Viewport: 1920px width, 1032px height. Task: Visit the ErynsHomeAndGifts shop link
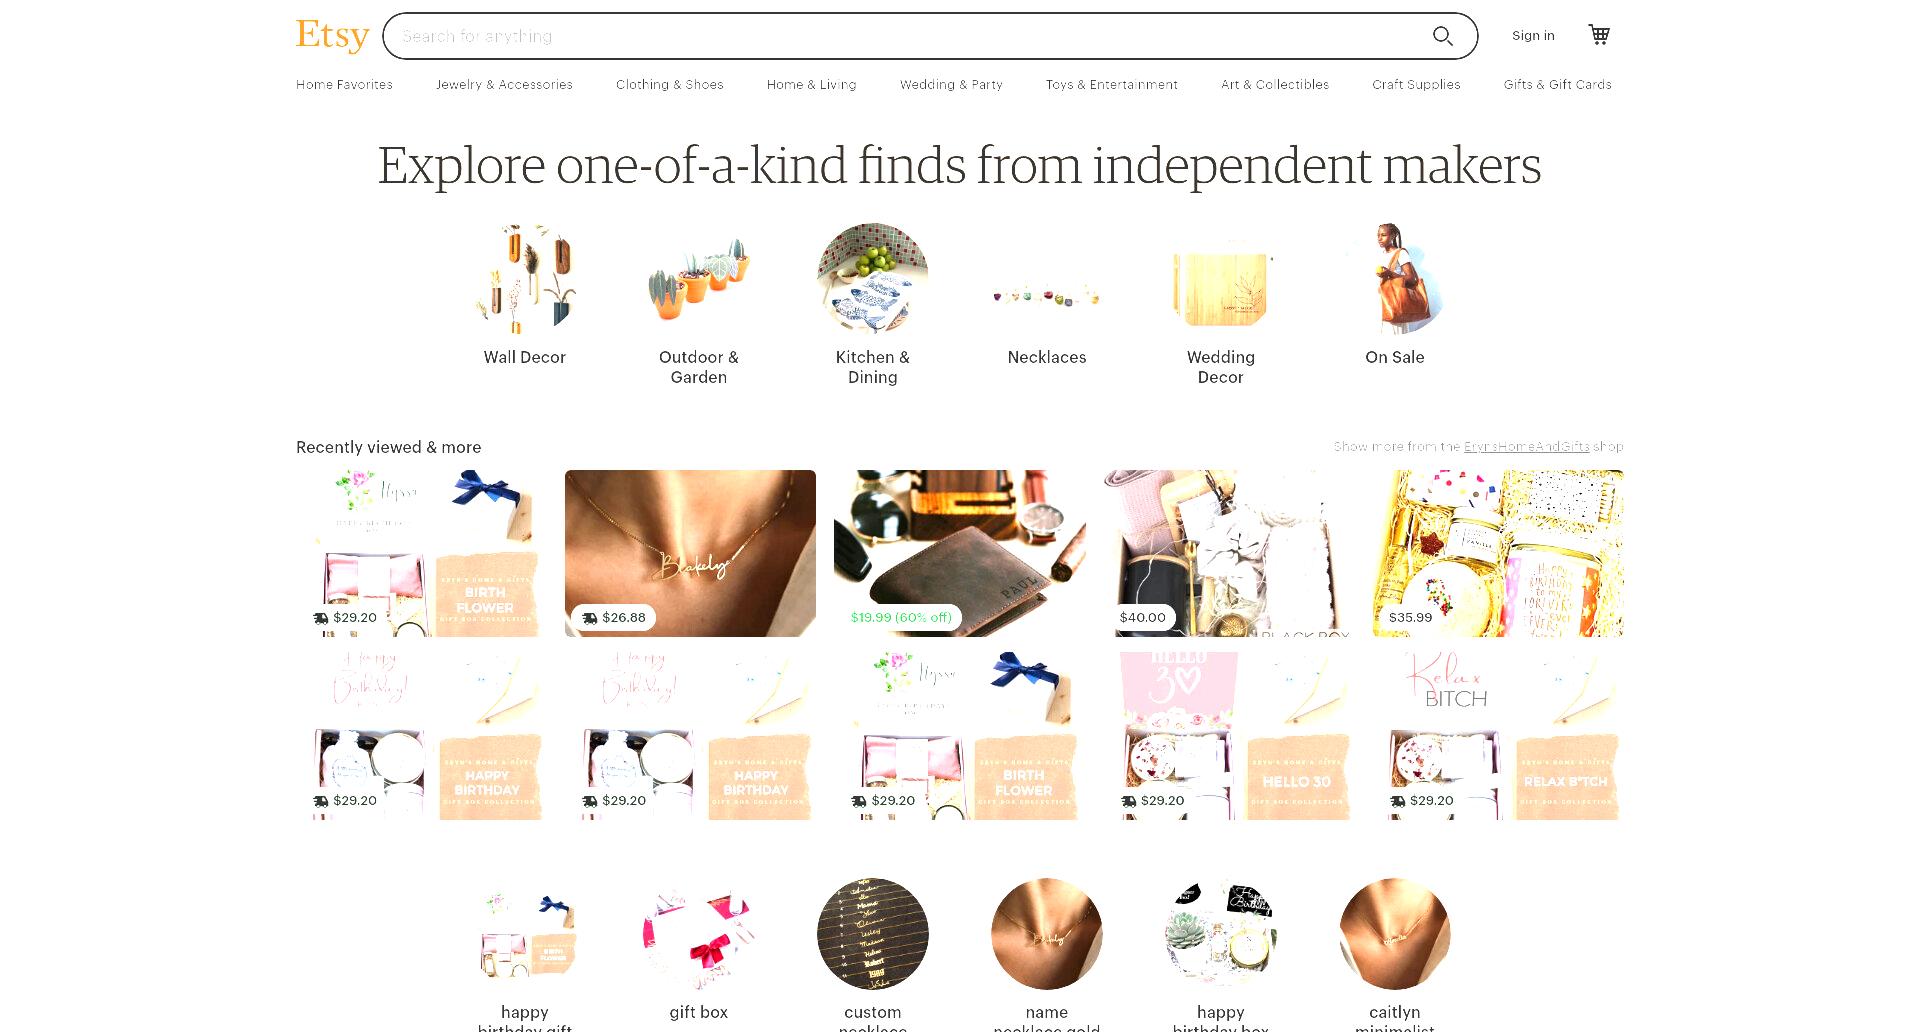point(1526,447)
